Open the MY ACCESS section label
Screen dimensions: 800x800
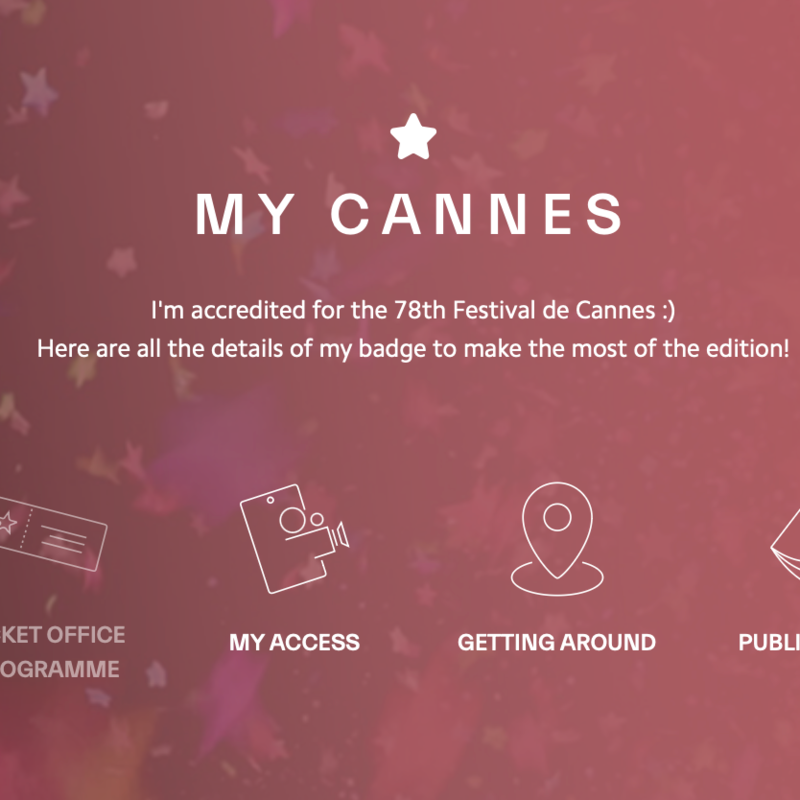pos(294,642)
